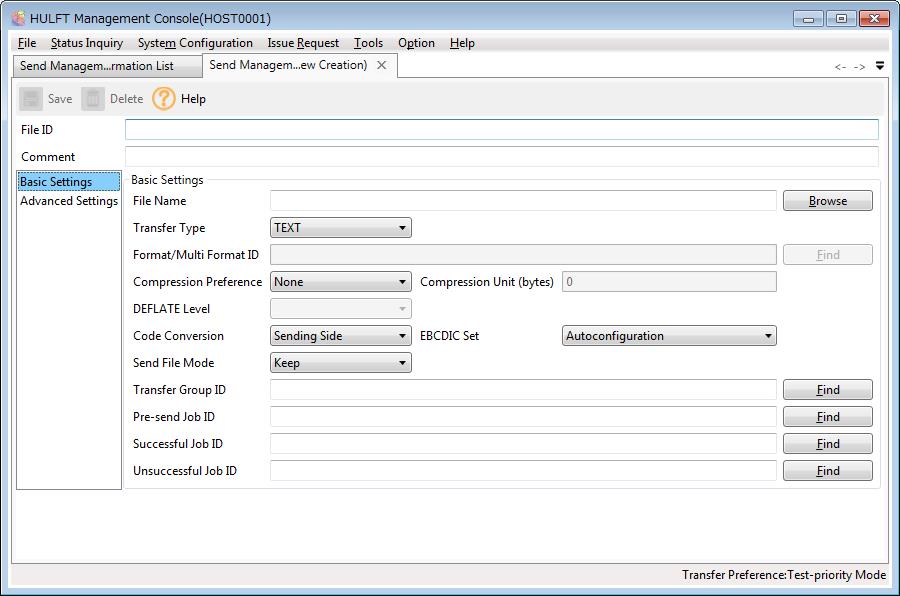
Task: Select Basic Settings in the side list
Action: [69, 182]
